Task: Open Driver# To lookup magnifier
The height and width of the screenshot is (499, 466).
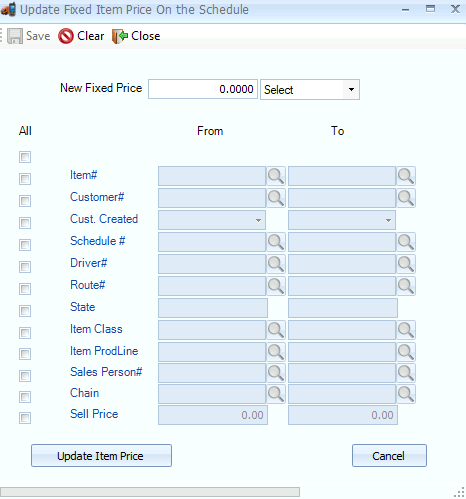Action: pyautogui.click(x=406, y=264)
